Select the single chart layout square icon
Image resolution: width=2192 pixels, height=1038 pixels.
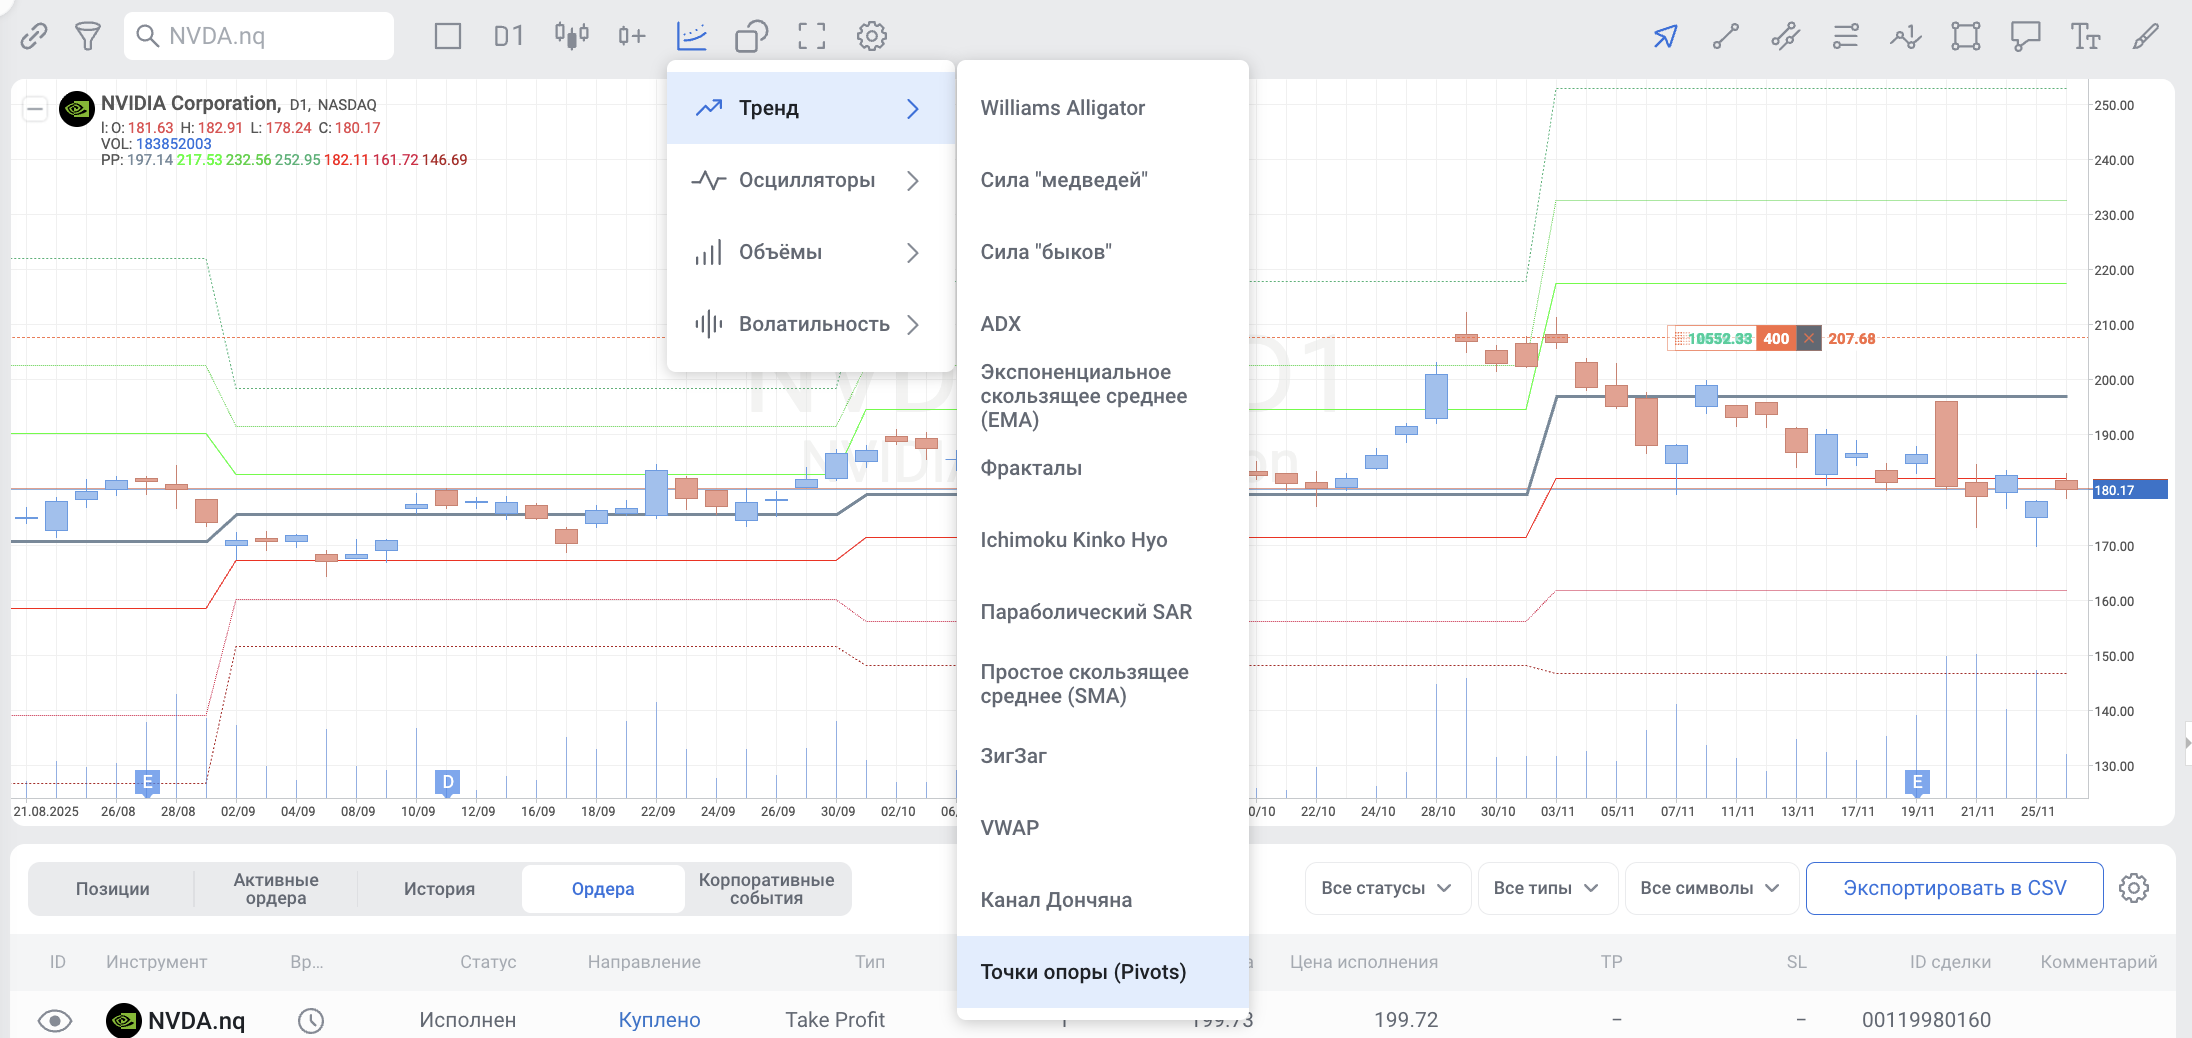(448, 37)
